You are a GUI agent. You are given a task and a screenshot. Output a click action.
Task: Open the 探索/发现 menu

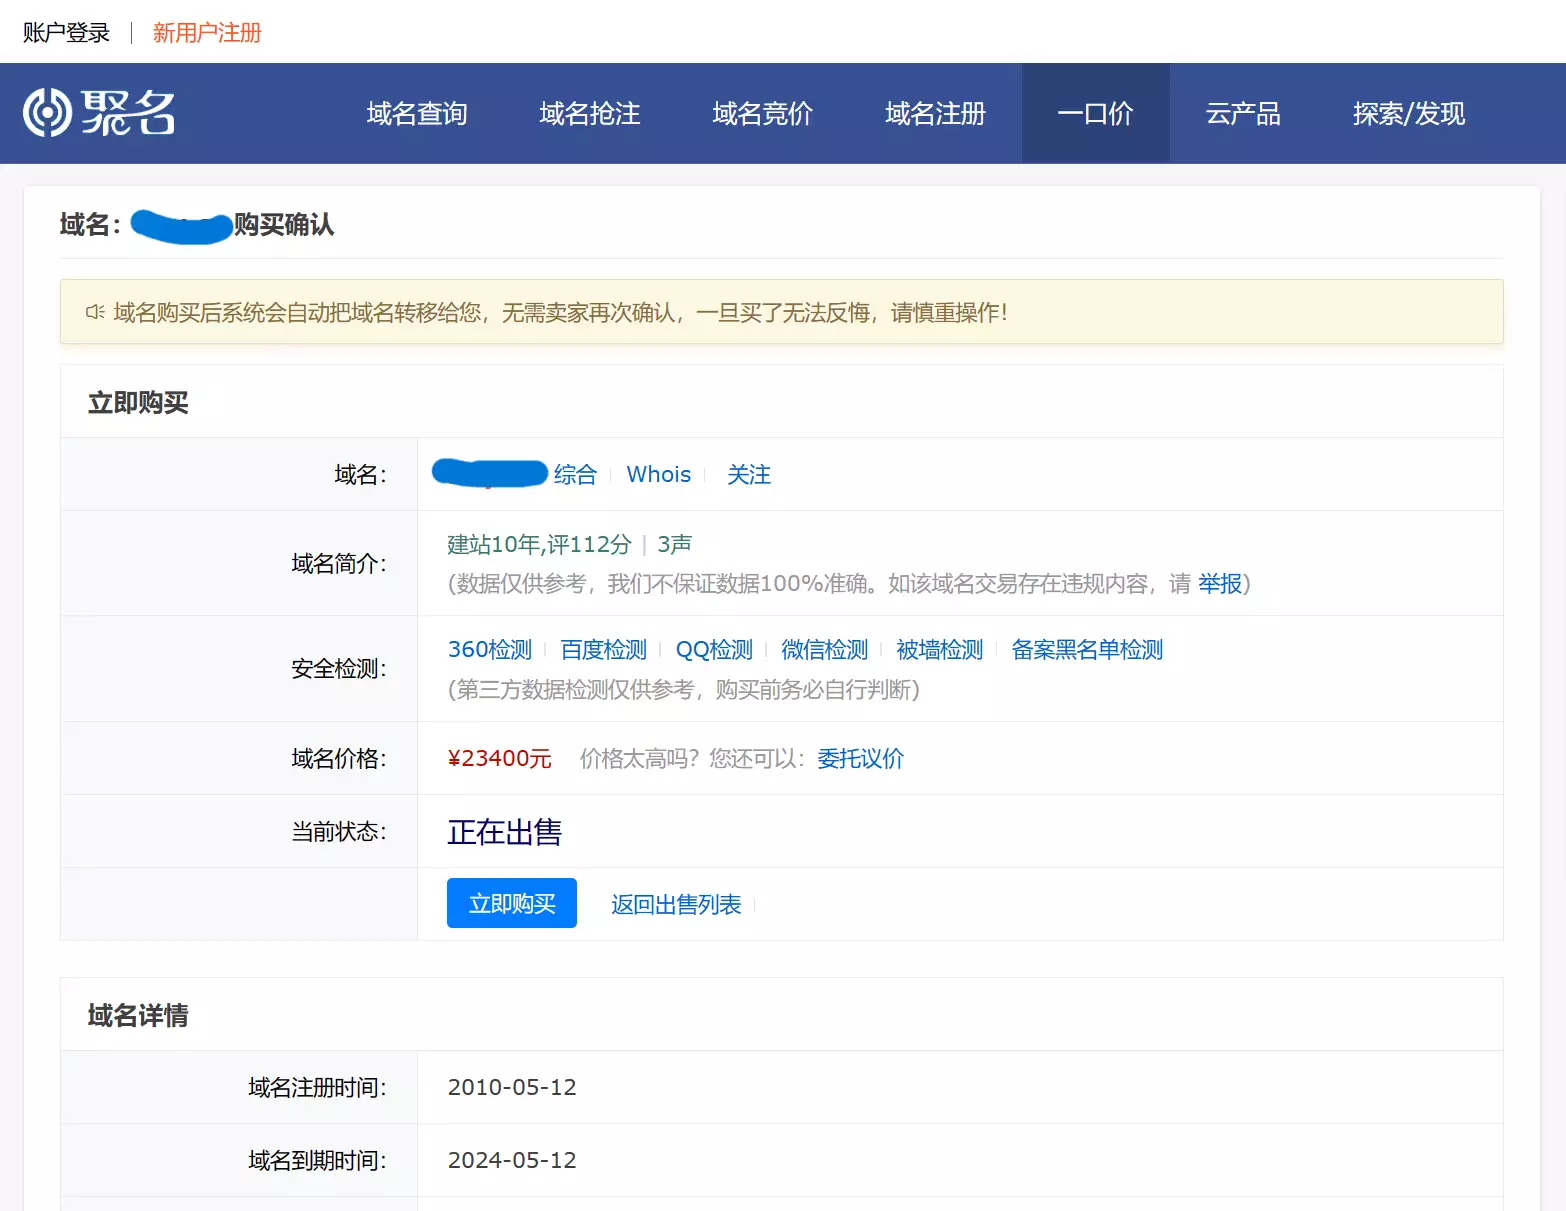click(x=1409, y=114)
